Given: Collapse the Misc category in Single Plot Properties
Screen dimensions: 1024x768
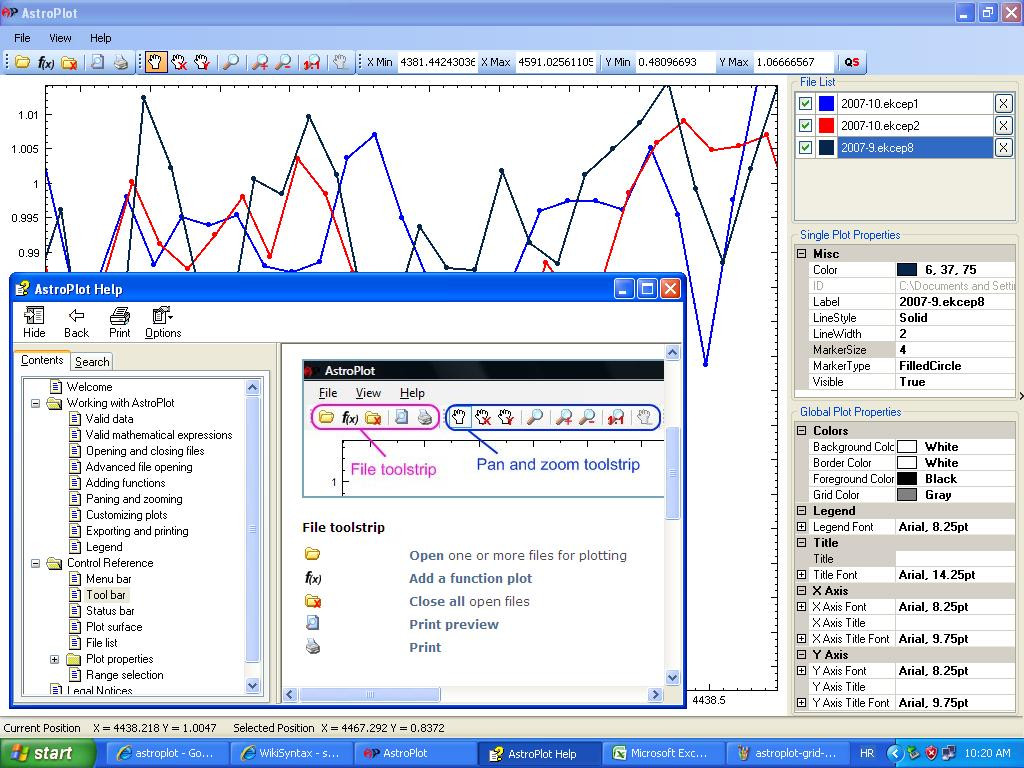Looking at the screenshot, I should click(x=802, y=253).
